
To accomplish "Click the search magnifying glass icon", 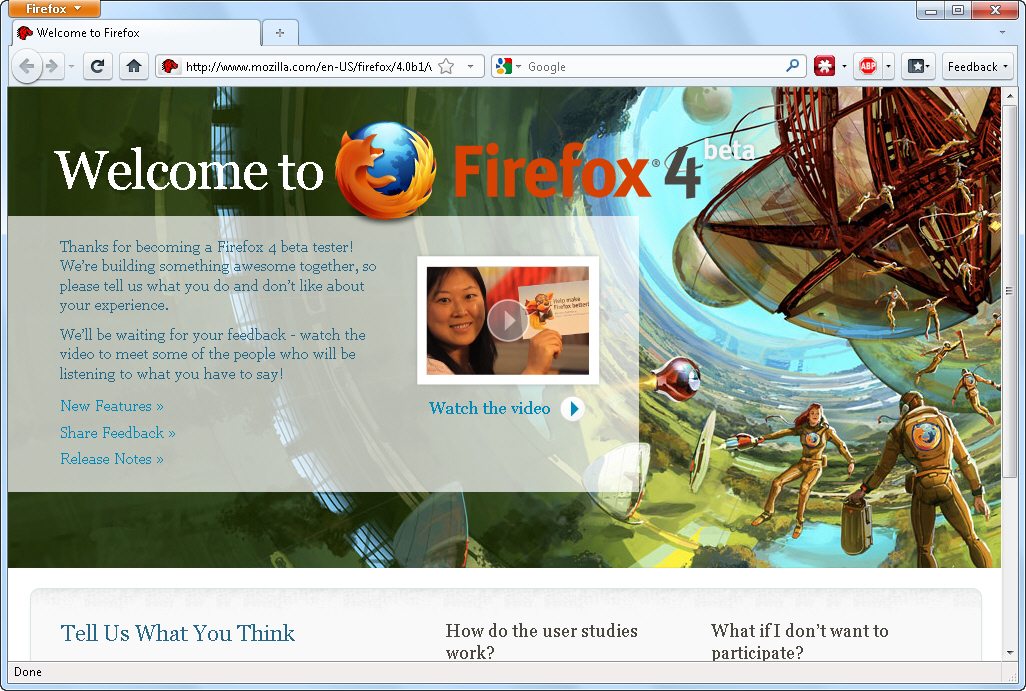I will [793, 67].
